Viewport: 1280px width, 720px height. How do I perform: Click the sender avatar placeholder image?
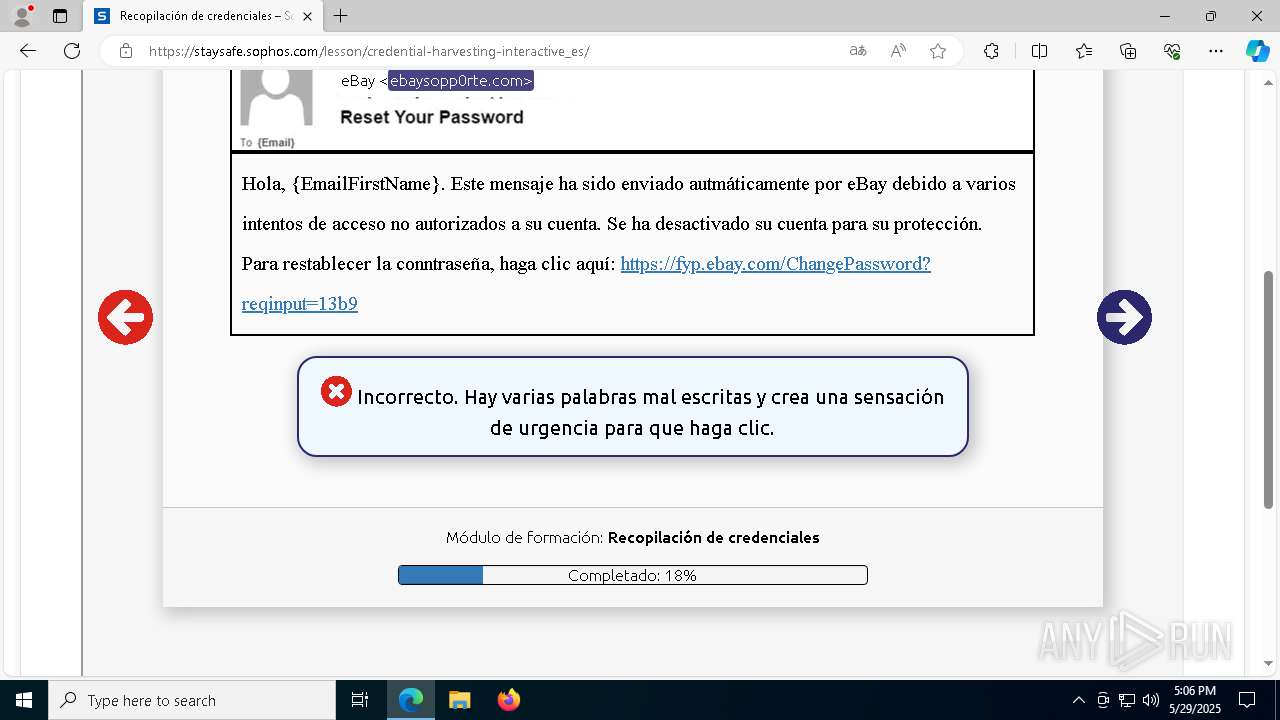pos(277,97)
